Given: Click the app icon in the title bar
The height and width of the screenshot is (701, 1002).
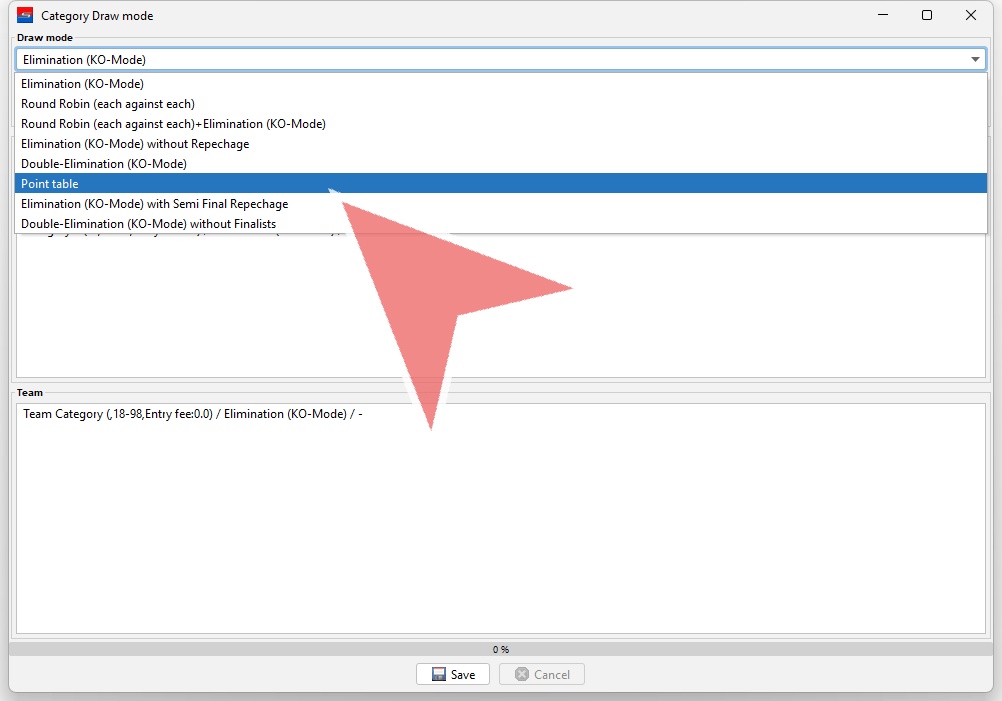Looking at the screenshot, I should 25,16.
